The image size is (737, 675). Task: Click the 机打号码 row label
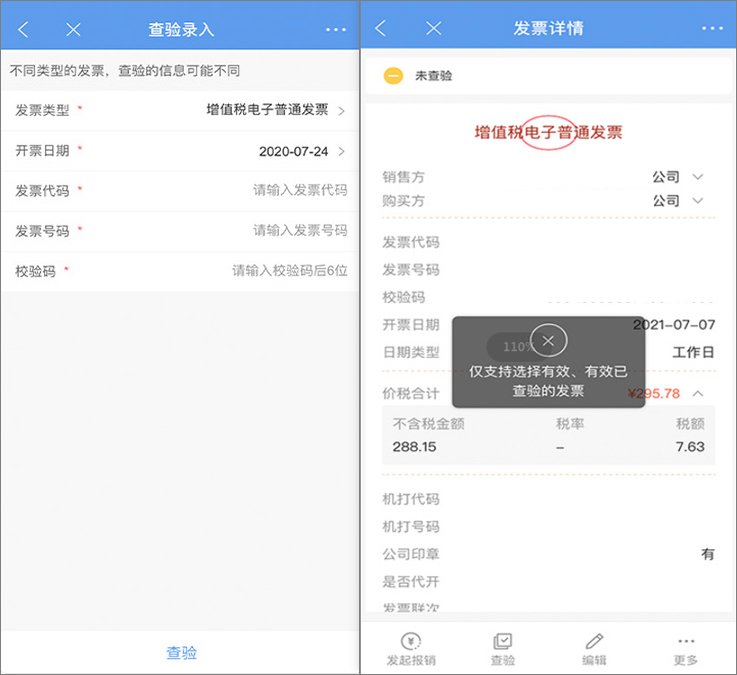pos(411,526)
